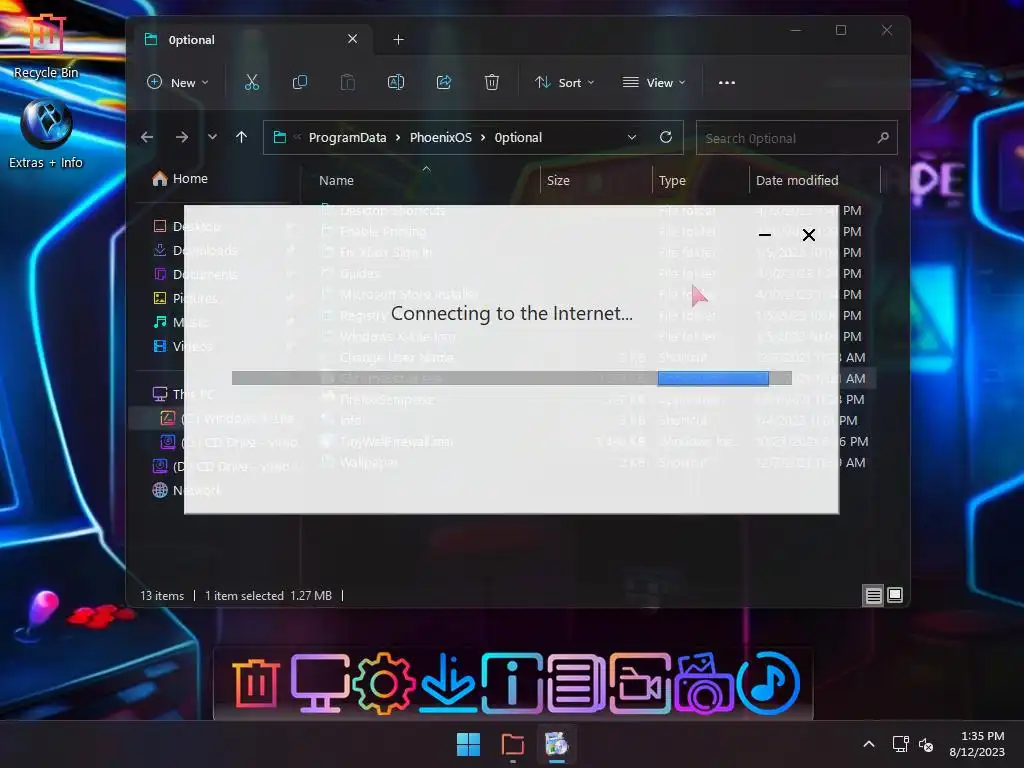1024x768 pixels.
Task: Close the Connecting to the Internet dialog
Action: tap(808, 234)
